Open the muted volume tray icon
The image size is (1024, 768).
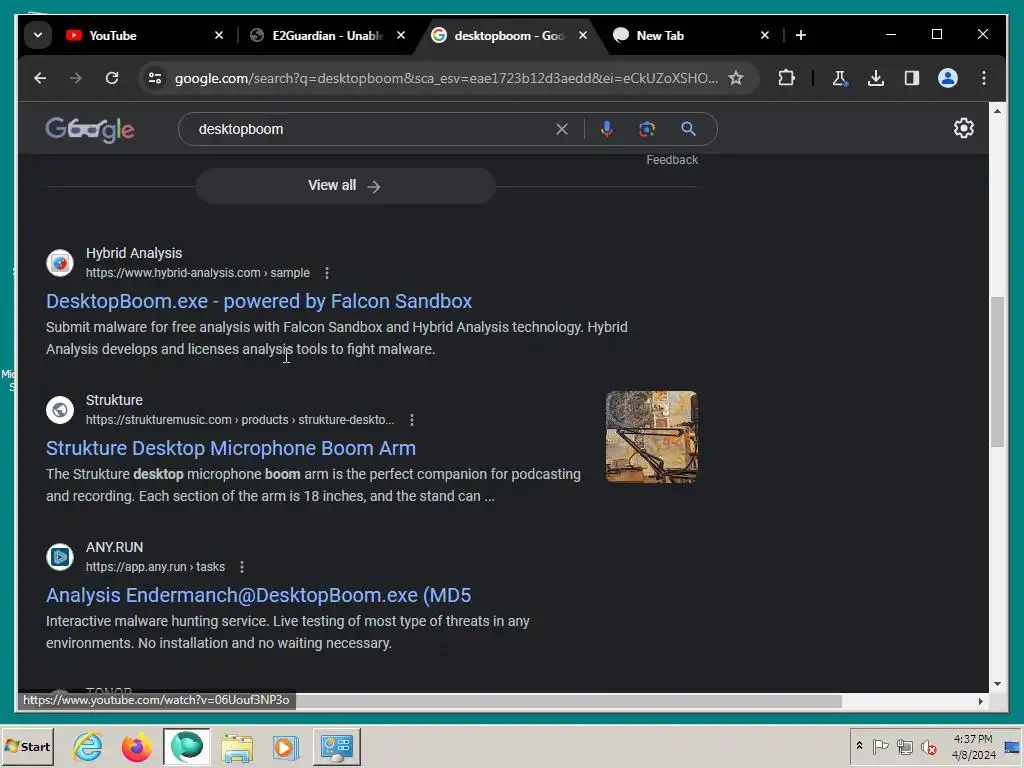[928, 746]
